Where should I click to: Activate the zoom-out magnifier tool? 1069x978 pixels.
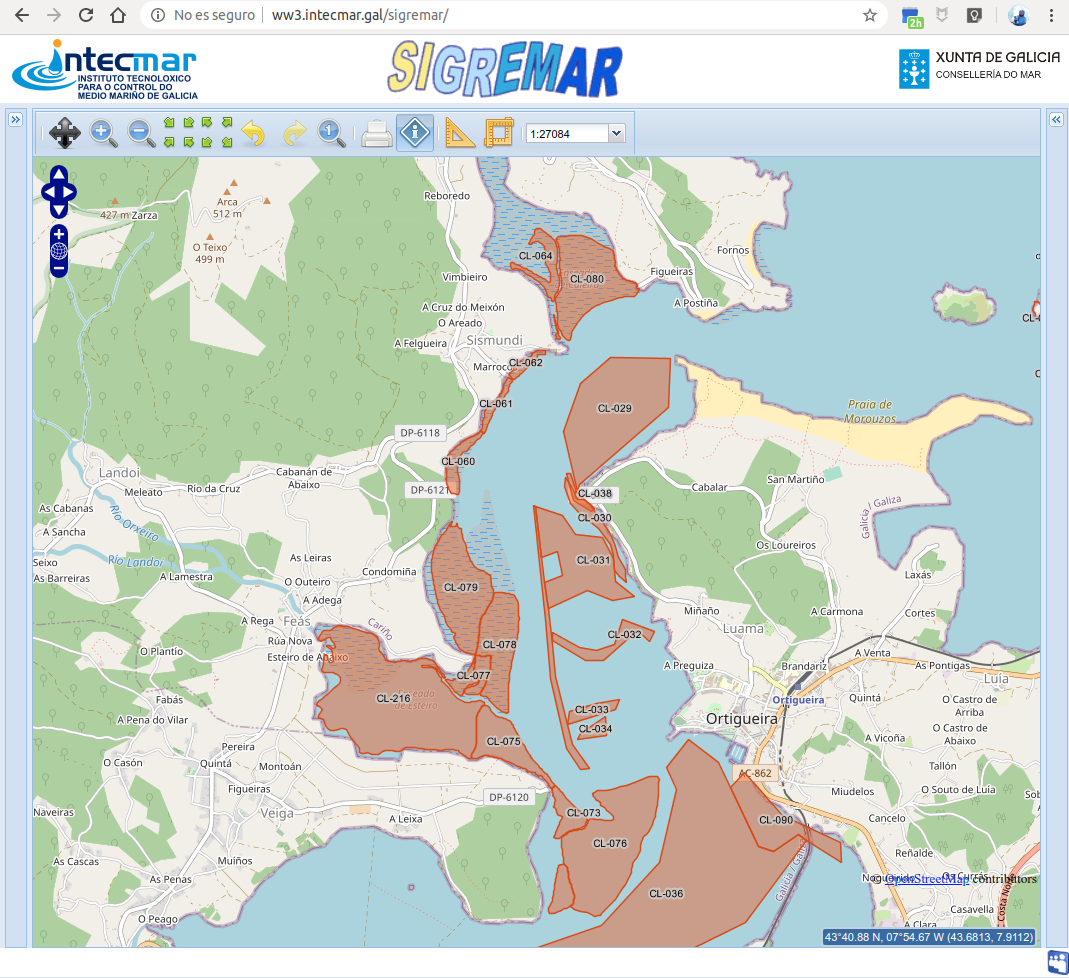[x=141, y=133]
